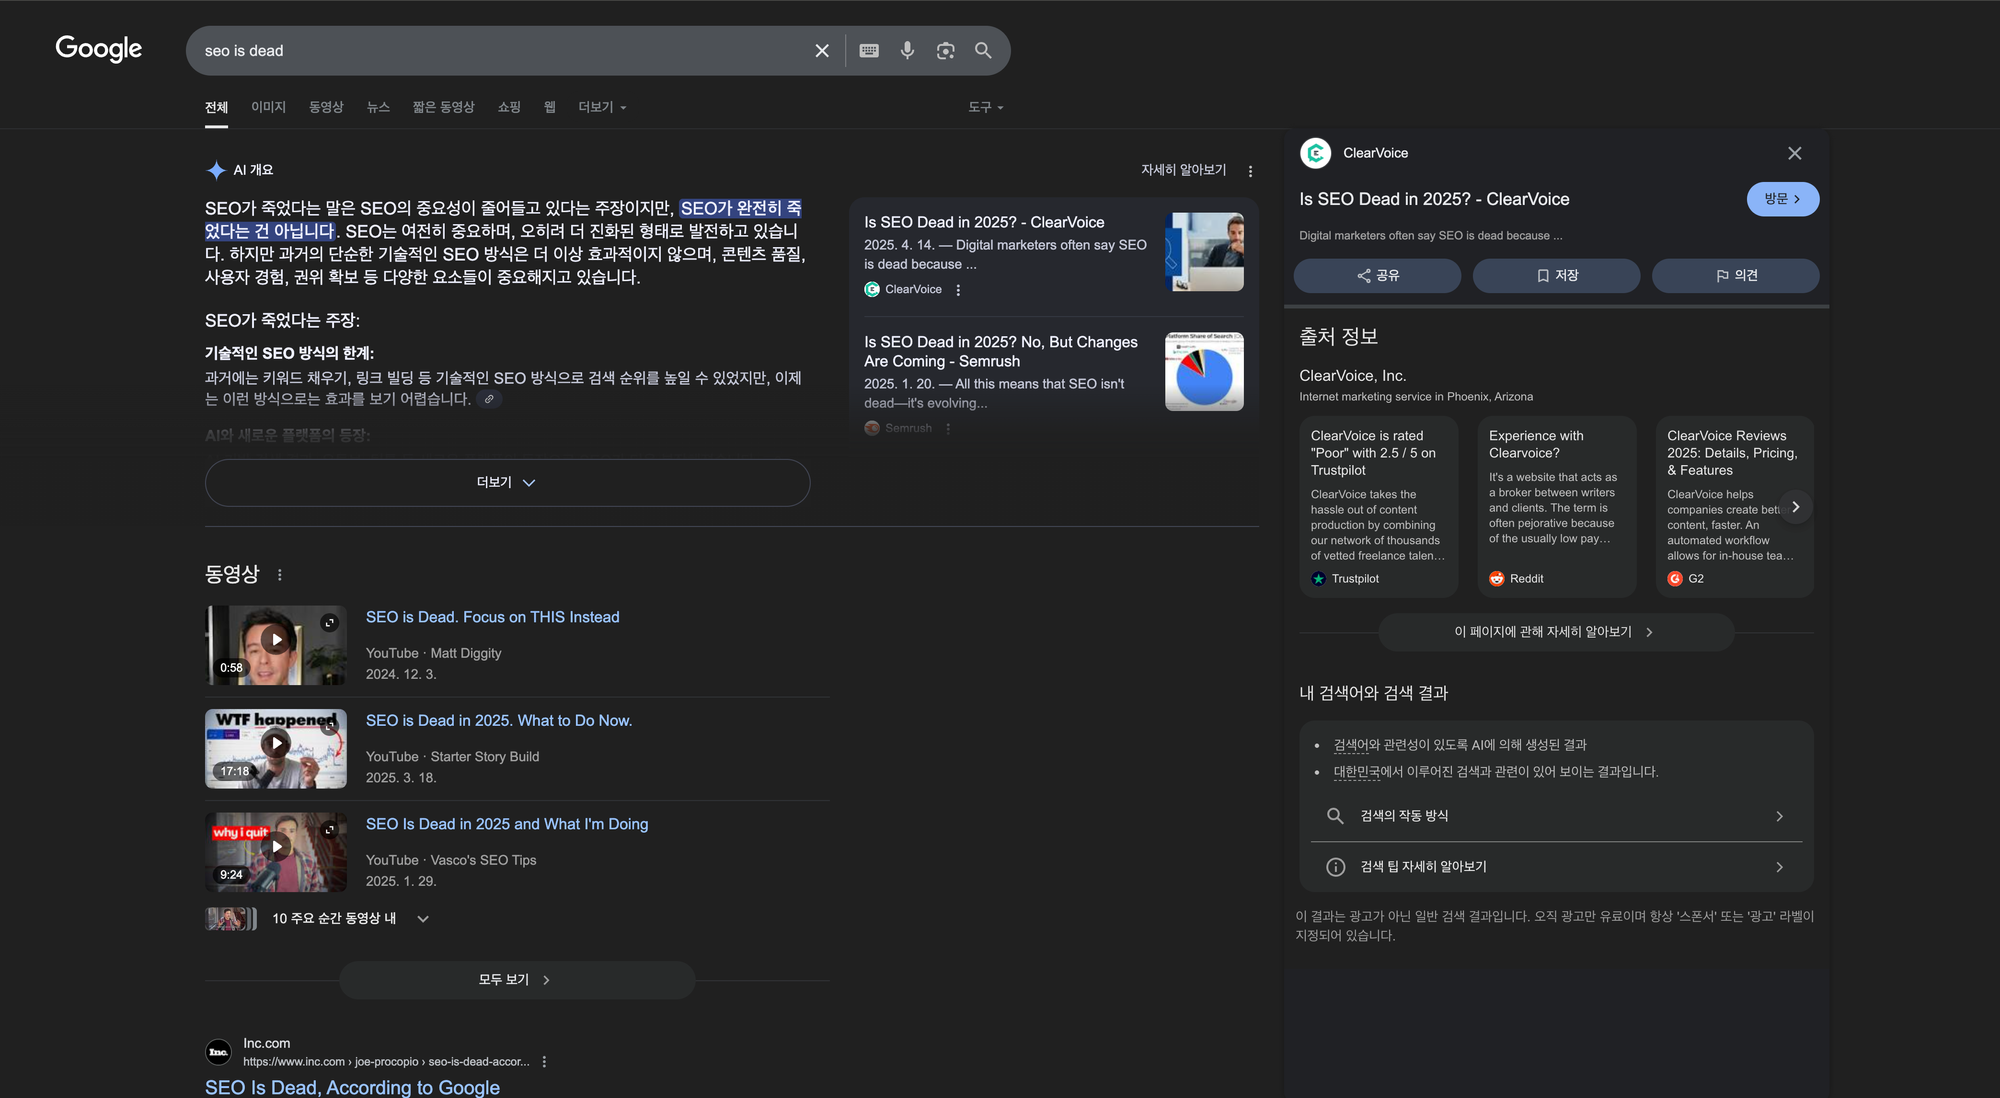Switch to the 웹 tab
The height and width of the screenshot is (1098, 2000).
549,107
